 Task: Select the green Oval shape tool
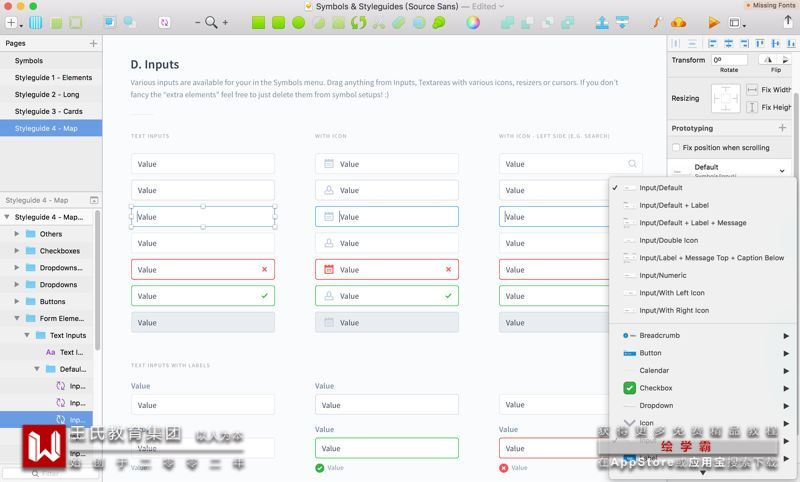point(298,22)
